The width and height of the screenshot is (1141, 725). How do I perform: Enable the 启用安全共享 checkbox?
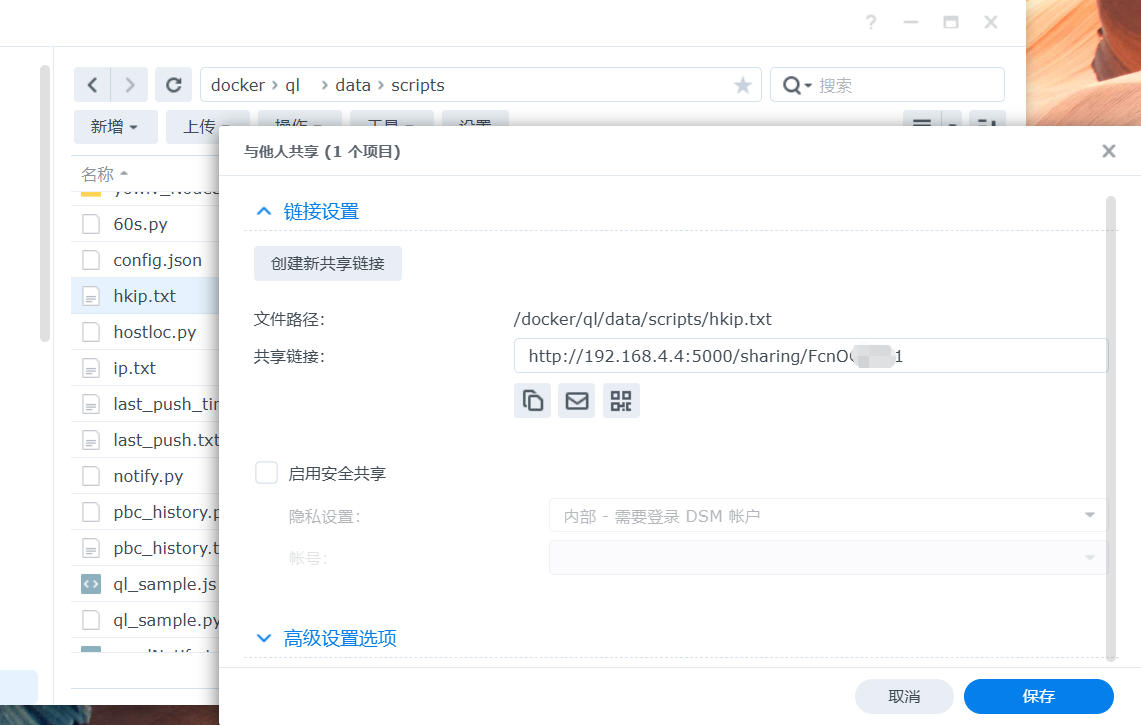pos(266,473)
